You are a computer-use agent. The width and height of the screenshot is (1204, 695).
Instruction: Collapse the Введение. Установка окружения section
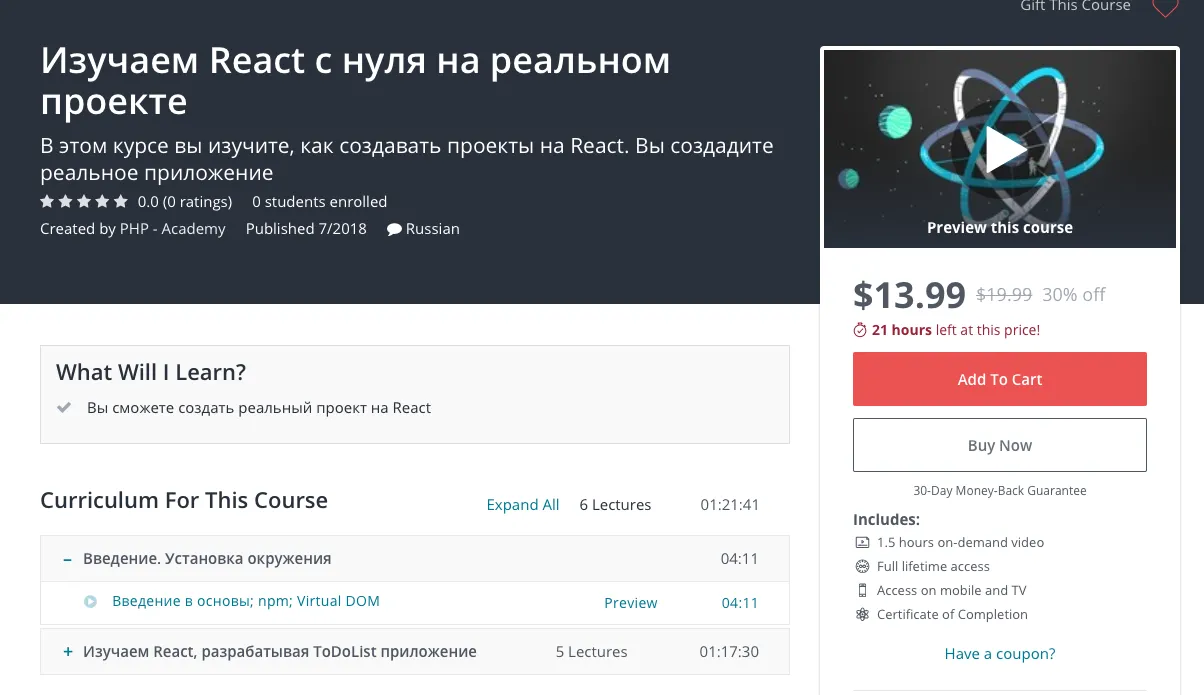click(x=68, y=559)
